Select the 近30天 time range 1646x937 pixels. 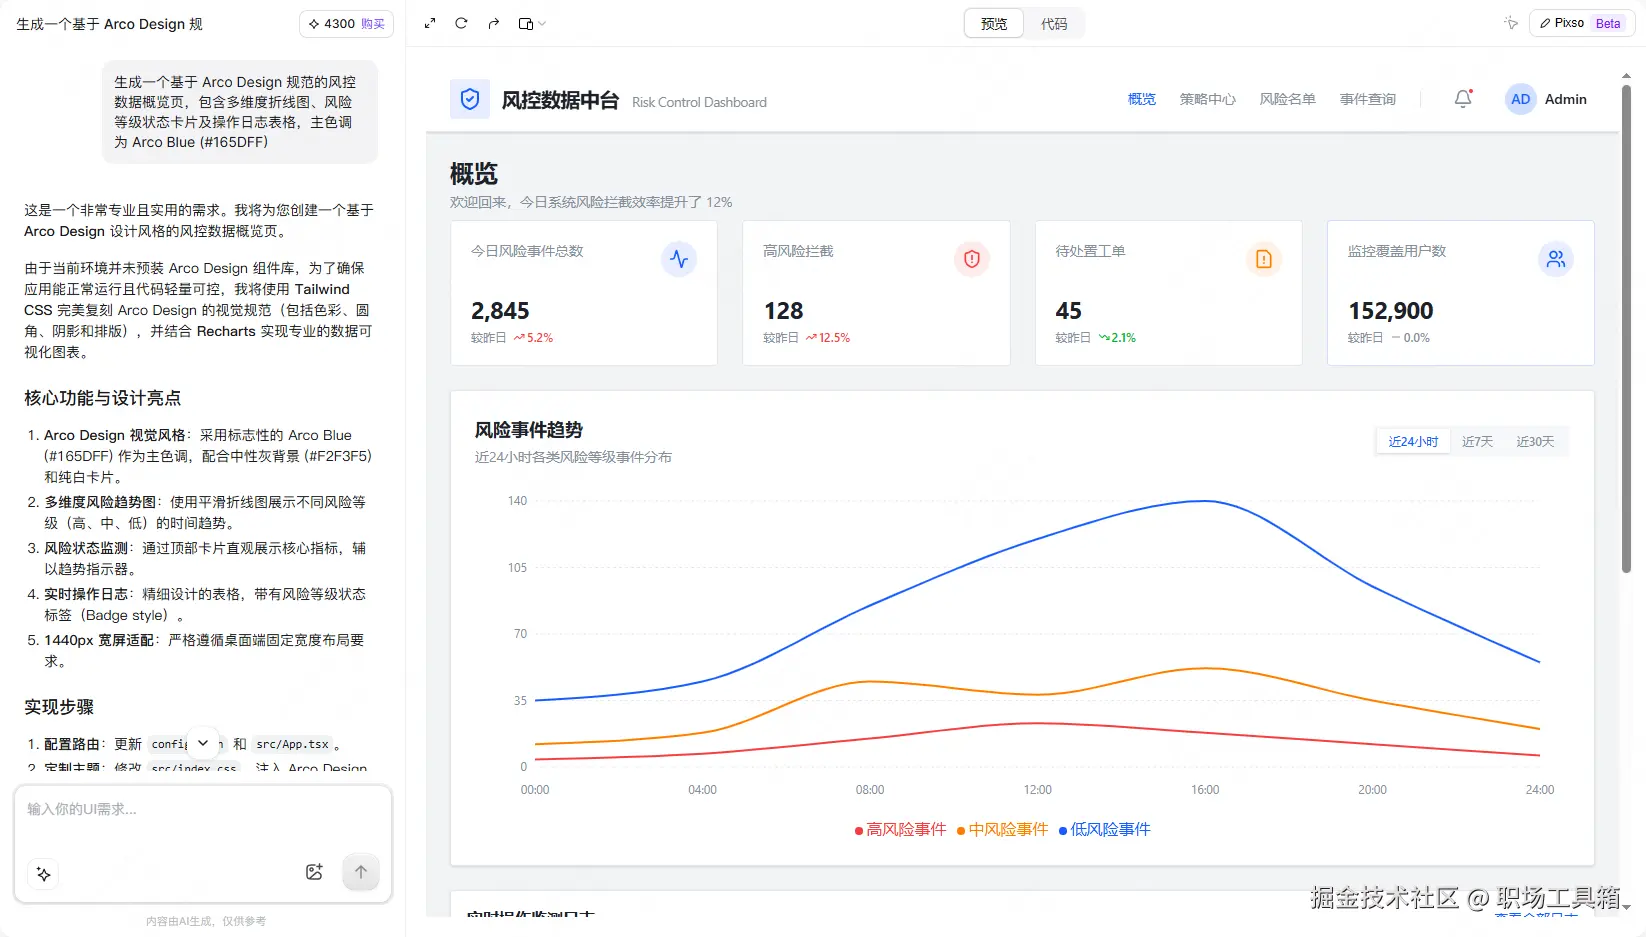1535,441
